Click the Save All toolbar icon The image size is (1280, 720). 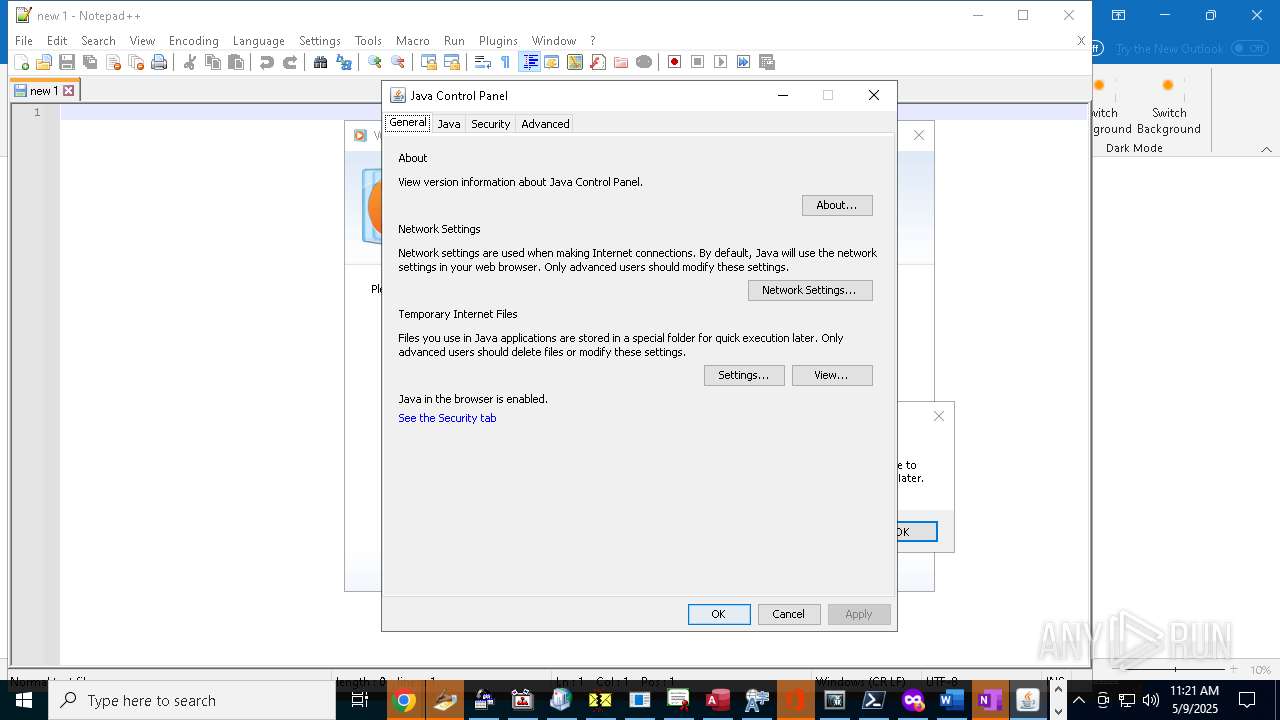[x=90, y=62]
